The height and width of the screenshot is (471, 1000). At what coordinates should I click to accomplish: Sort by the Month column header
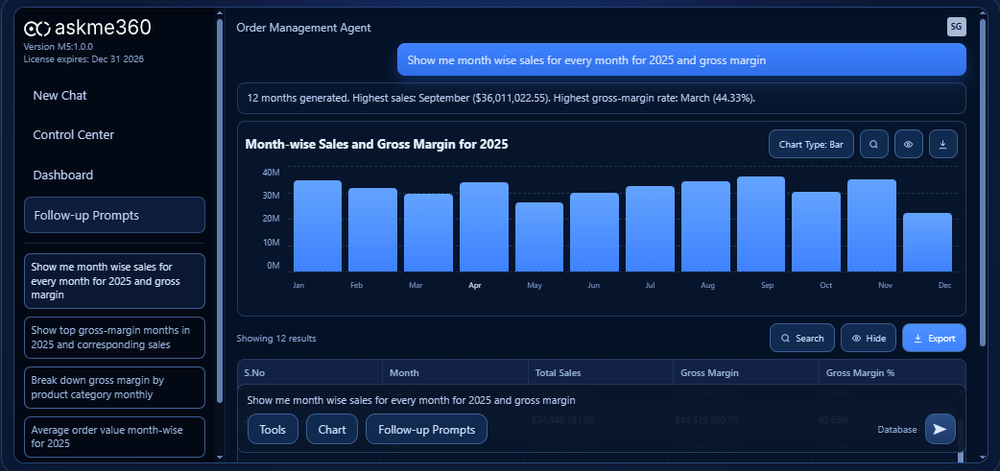pos(455,373)
